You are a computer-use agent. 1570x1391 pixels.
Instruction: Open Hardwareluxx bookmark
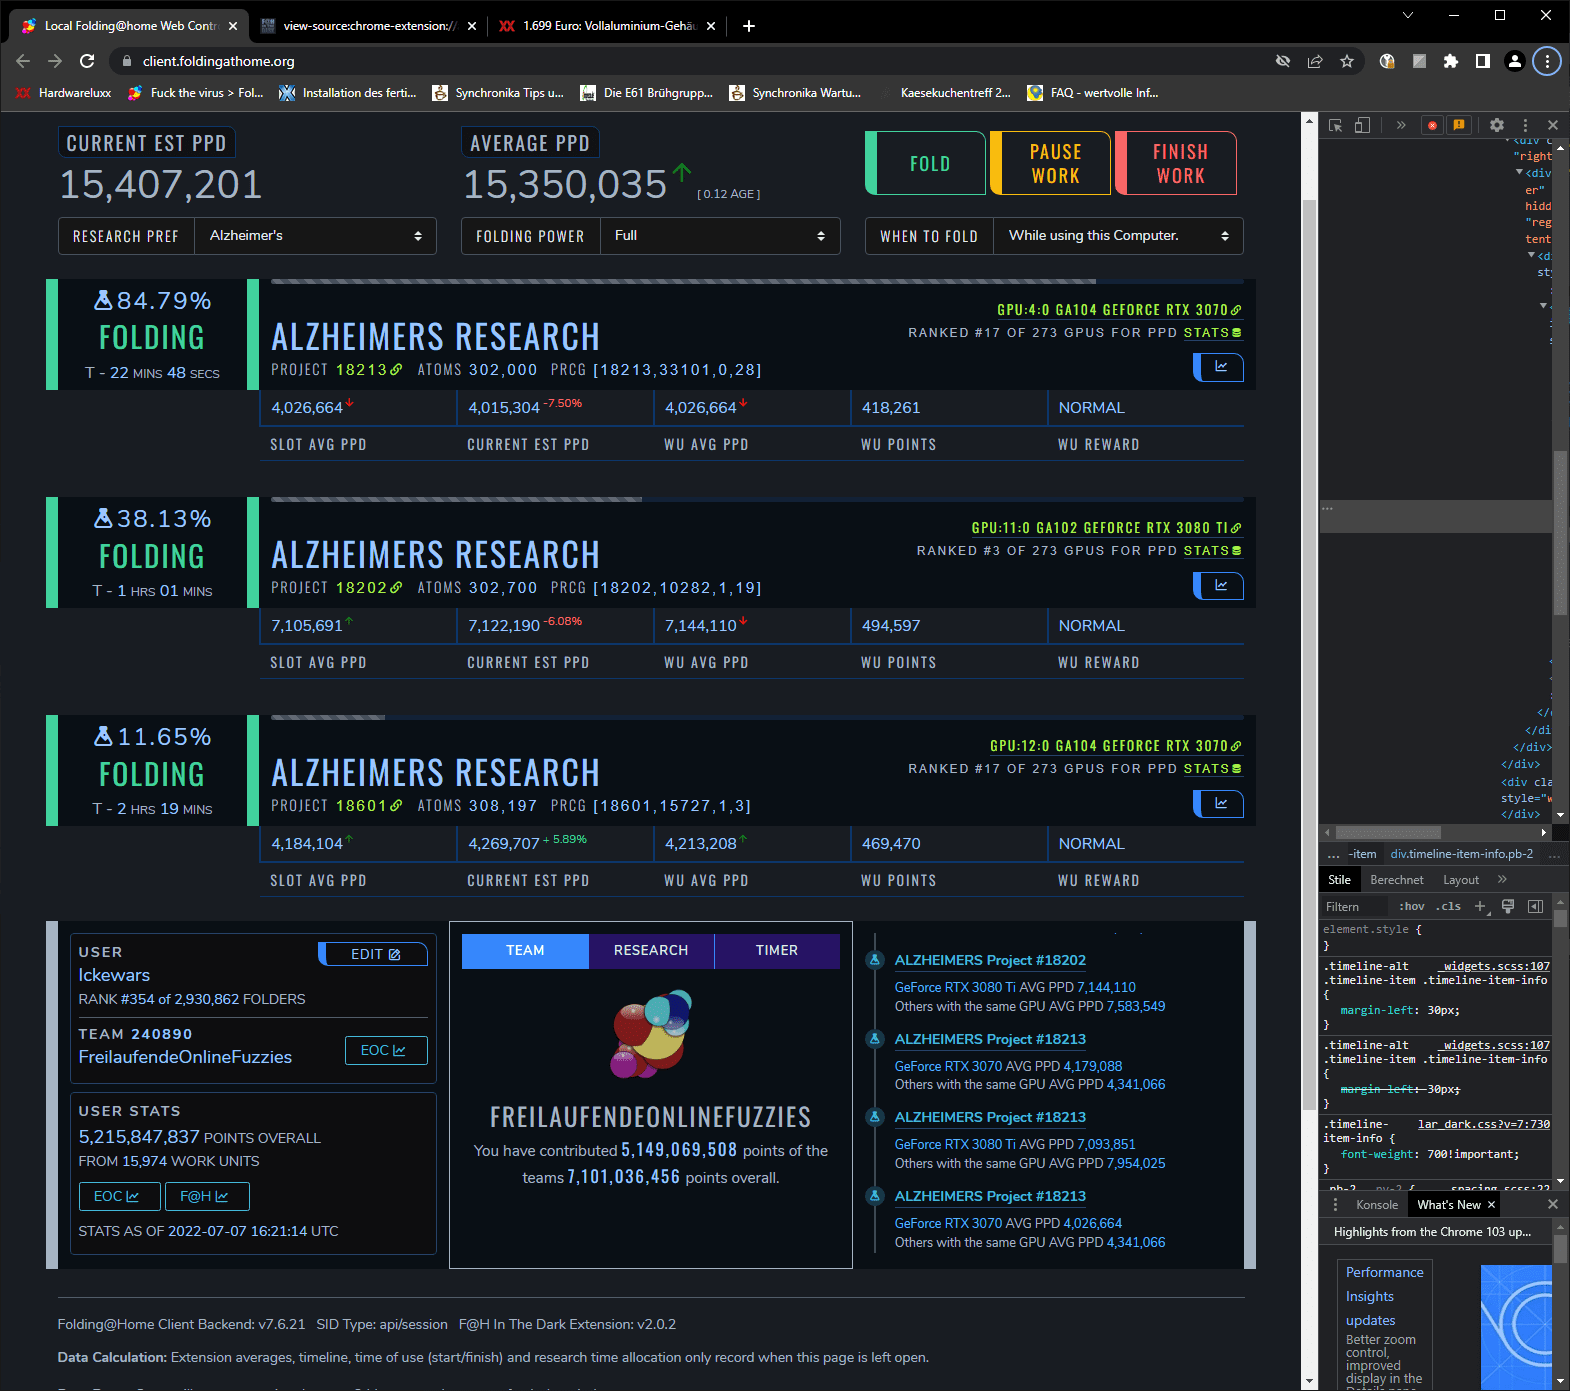64,93
